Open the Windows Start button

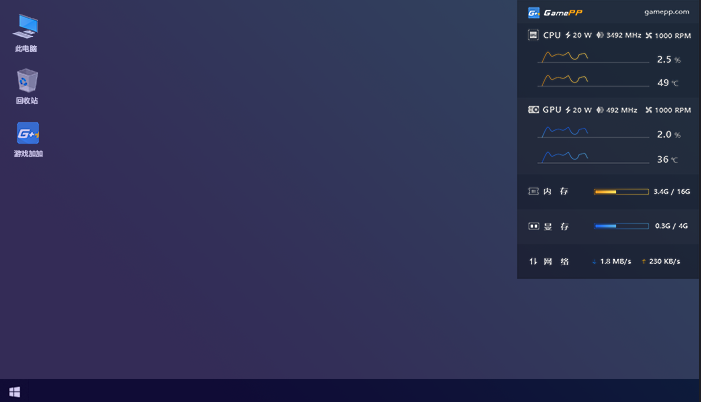14,392
